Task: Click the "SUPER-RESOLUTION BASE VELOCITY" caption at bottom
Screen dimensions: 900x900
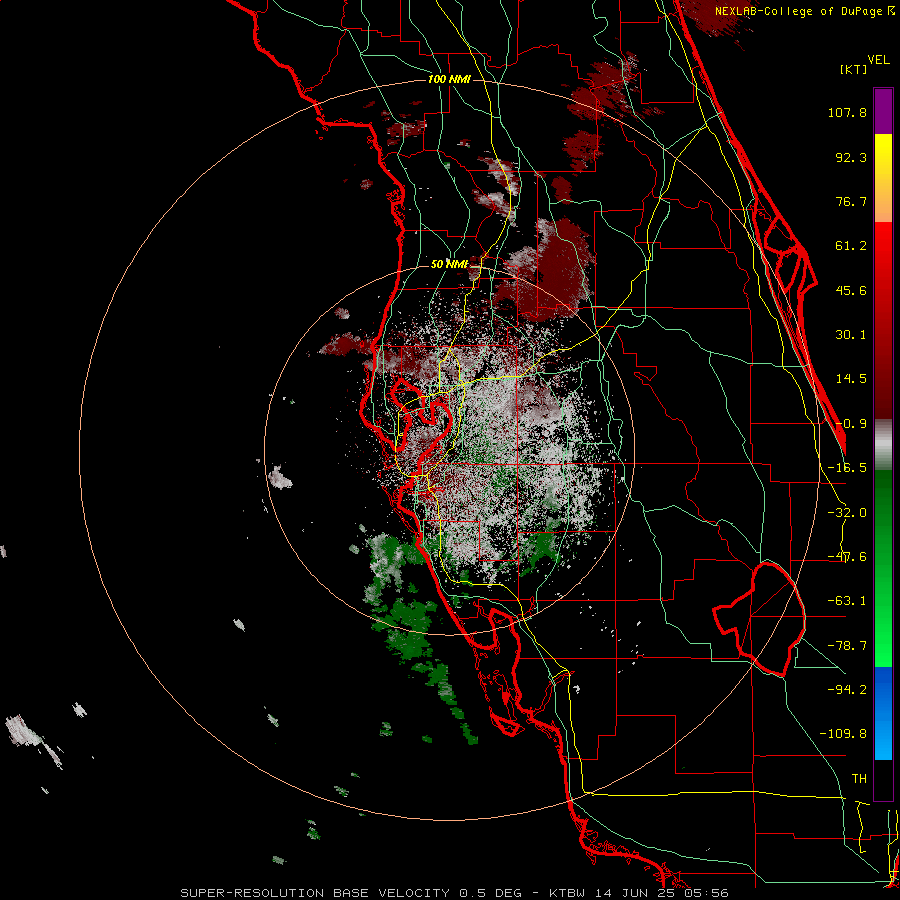Action: coord(315,893)
